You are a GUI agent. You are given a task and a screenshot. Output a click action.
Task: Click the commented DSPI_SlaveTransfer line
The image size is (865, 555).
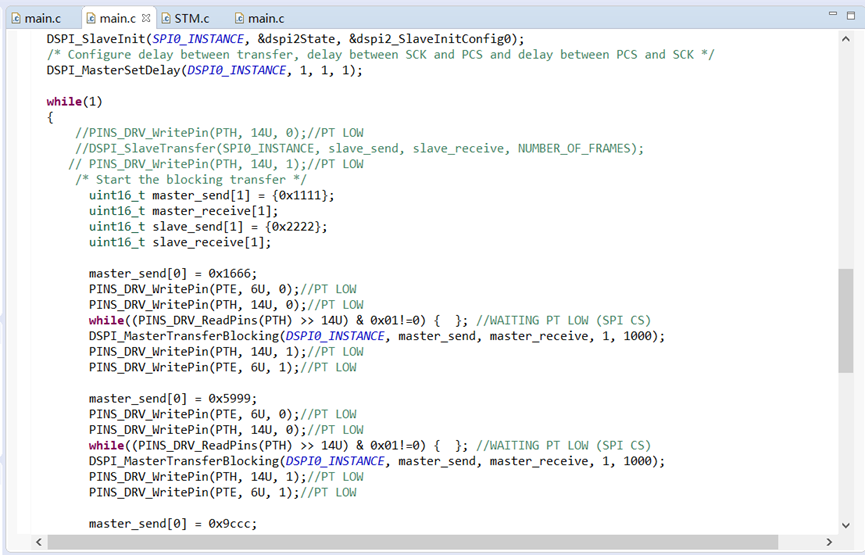(x=359, y=148)
